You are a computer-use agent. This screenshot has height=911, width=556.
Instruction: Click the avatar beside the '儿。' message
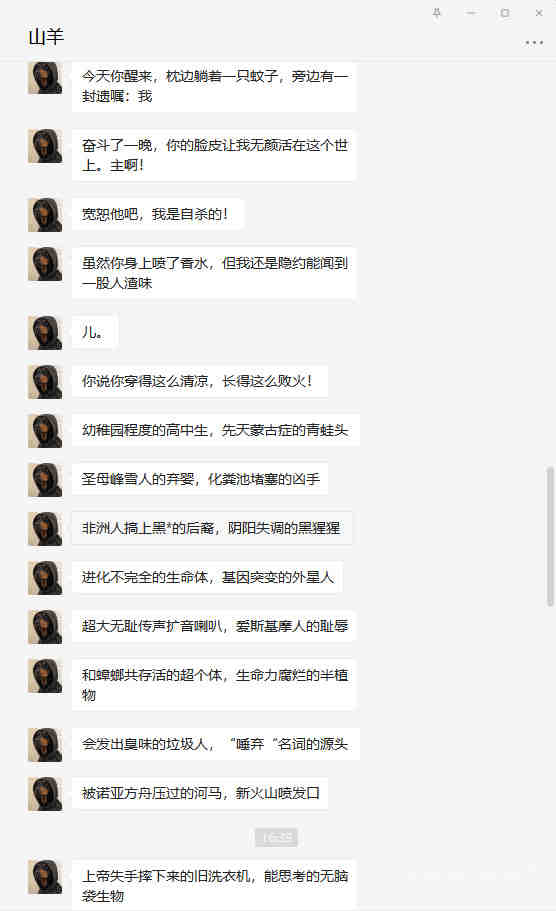click(45, 332)
